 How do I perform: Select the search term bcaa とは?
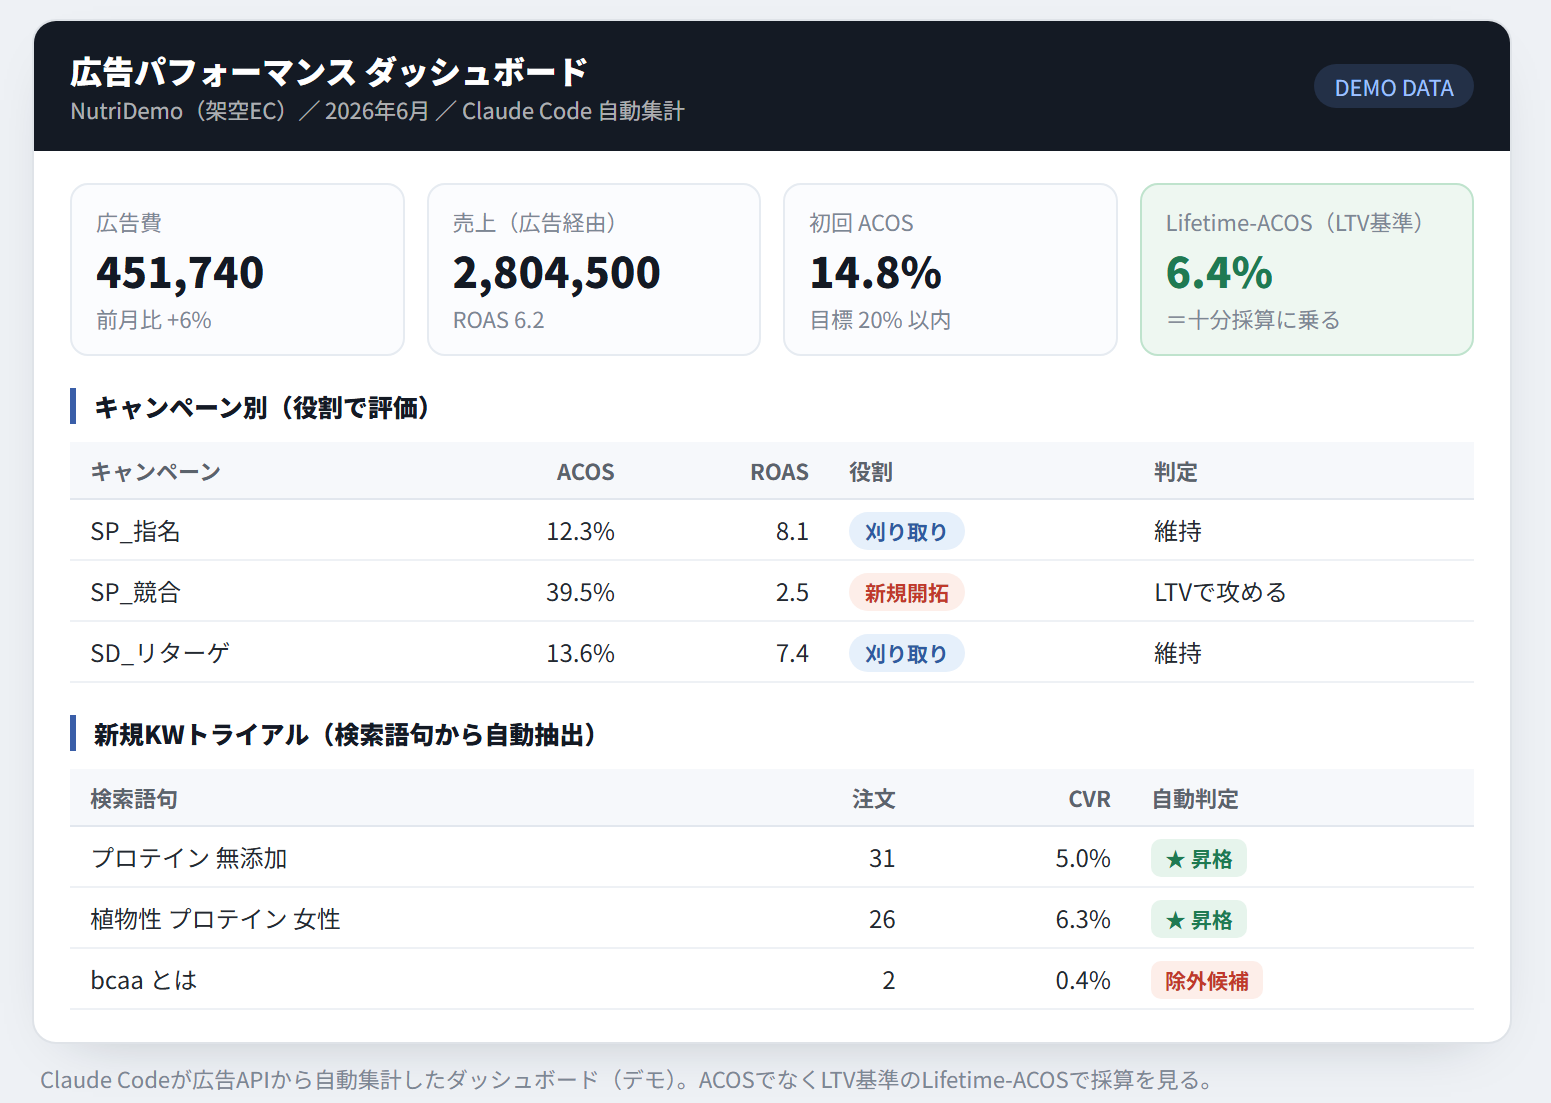coord(144,980)
